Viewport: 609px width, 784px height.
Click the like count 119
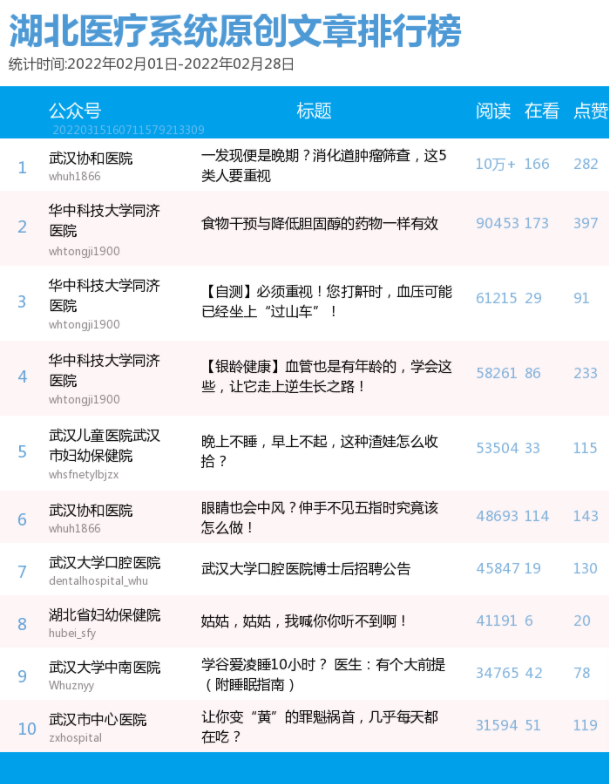pos(586,726)
